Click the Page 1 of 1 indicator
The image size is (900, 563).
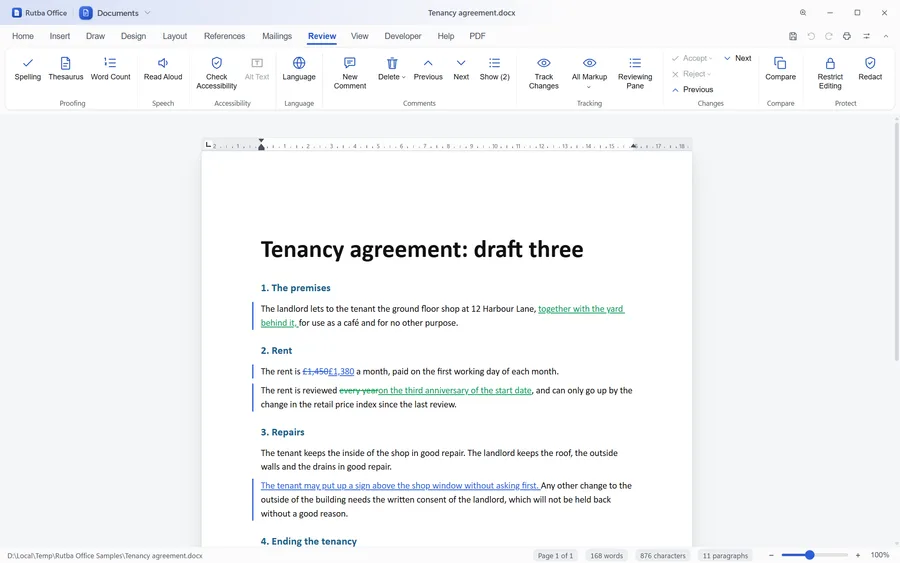point(555,556)
